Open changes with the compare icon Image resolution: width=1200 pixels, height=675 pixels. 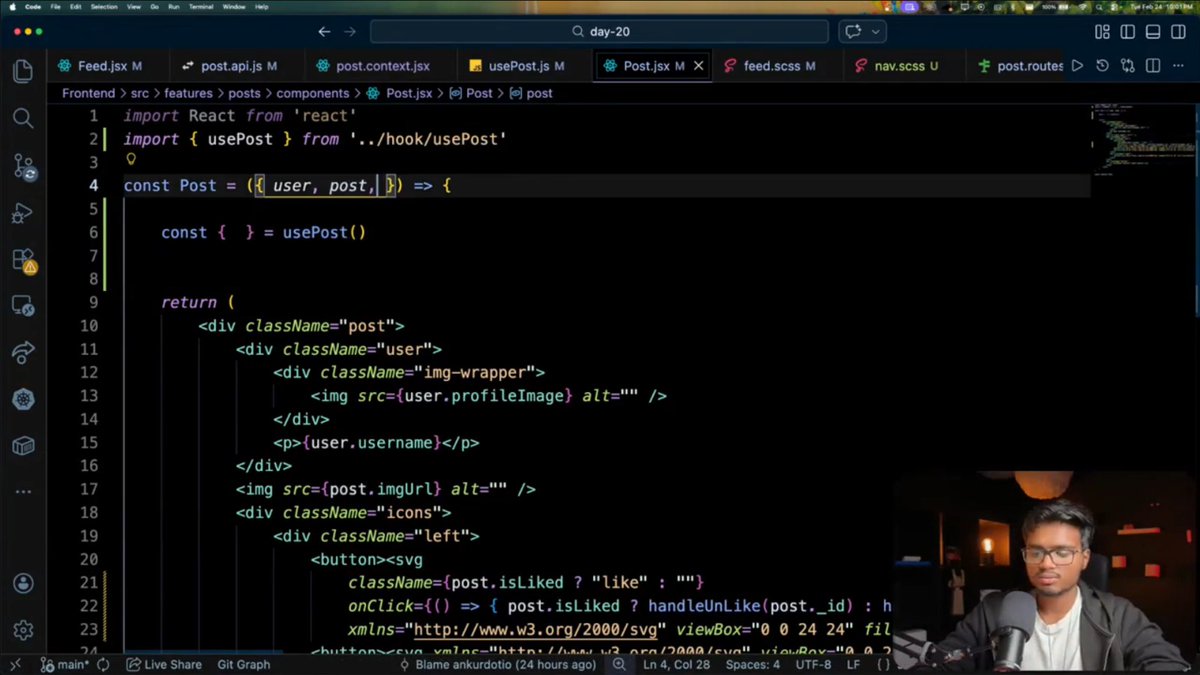(1128, 66)
